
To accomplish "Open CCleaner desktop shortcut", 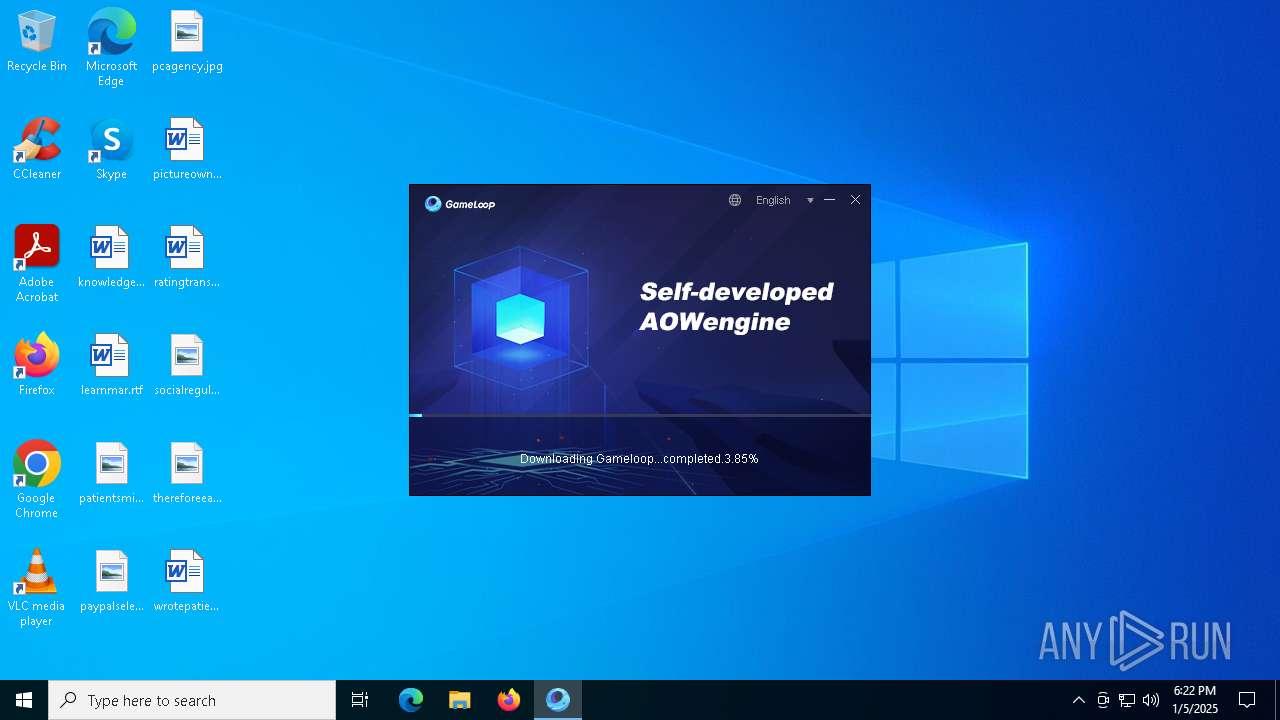I will pos(37,150).
